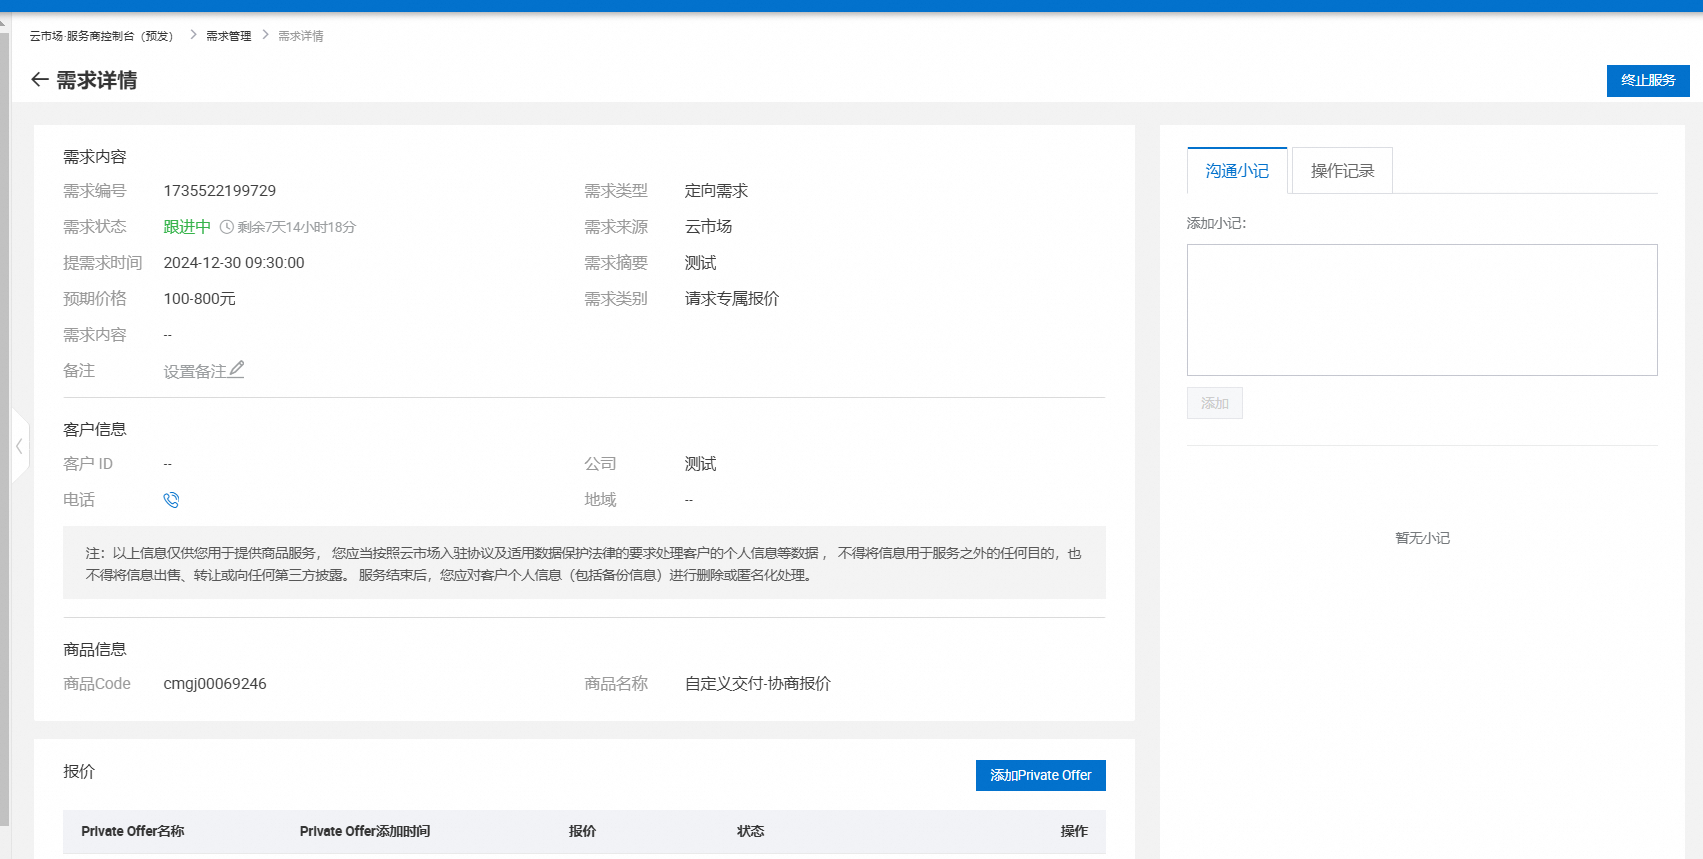Click 操作 column header in table
This screenshot has width=1703, height=859.
pos(1074,831)
